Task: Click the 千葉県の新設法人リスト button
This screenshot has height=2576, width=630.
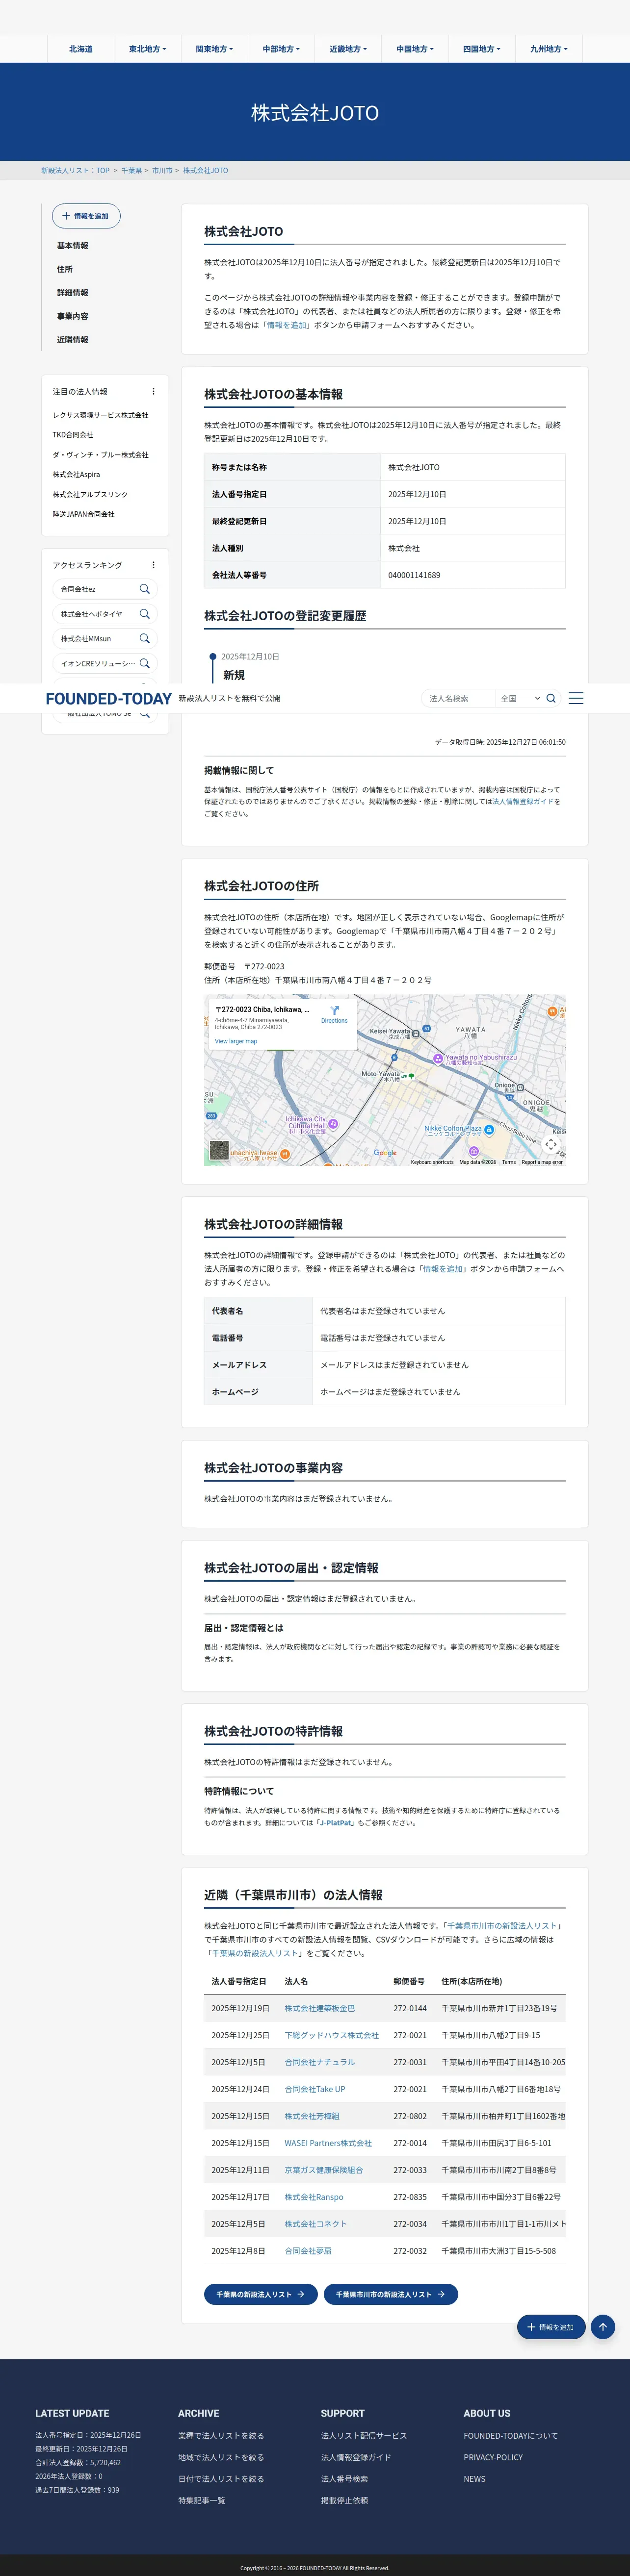Action: point(261,2294)
